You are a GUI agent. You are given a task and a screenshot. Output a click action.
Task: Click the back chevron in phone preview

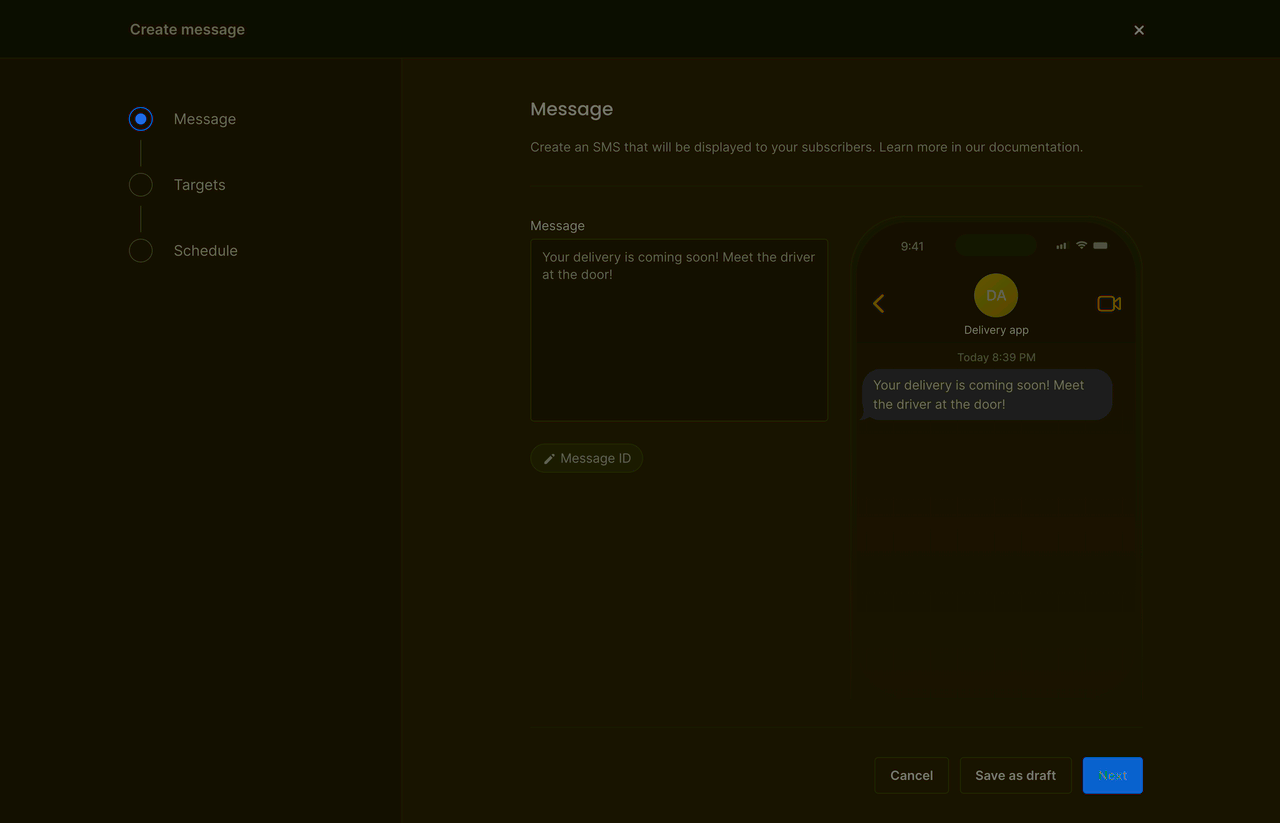[x=879, y=304]
